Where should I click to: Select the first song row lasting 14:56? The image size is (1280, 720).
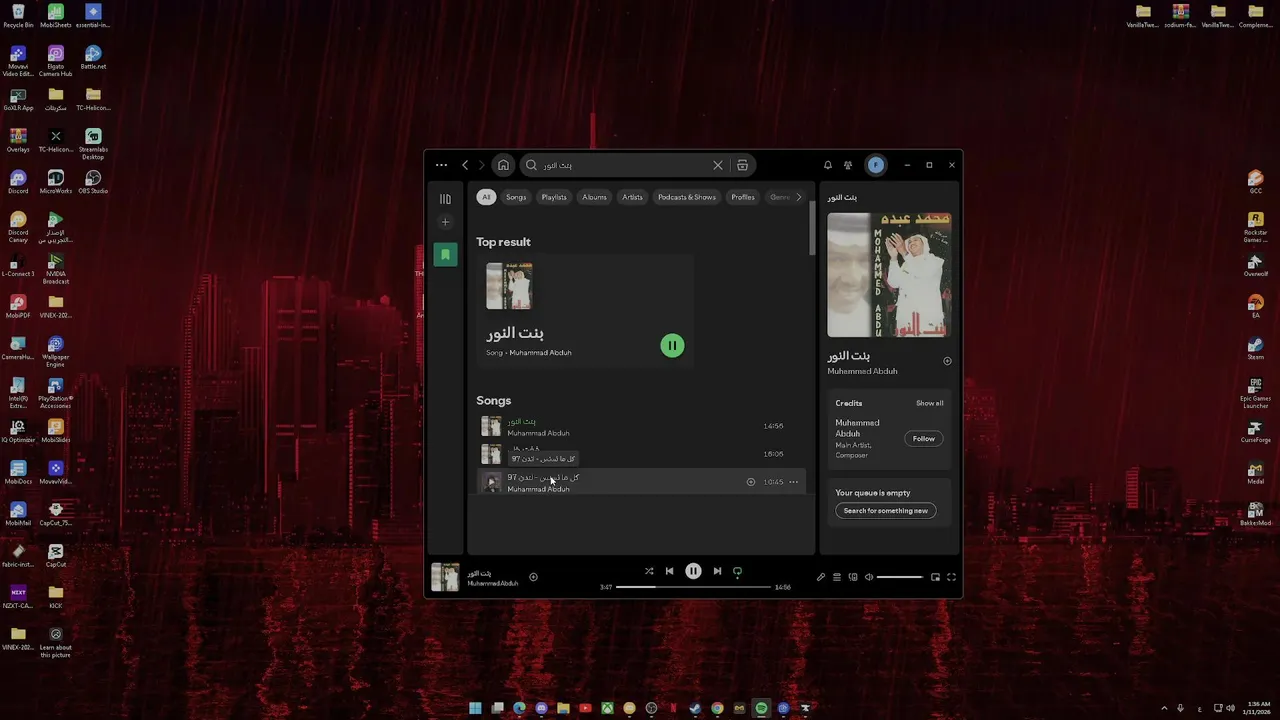(640, 427)
